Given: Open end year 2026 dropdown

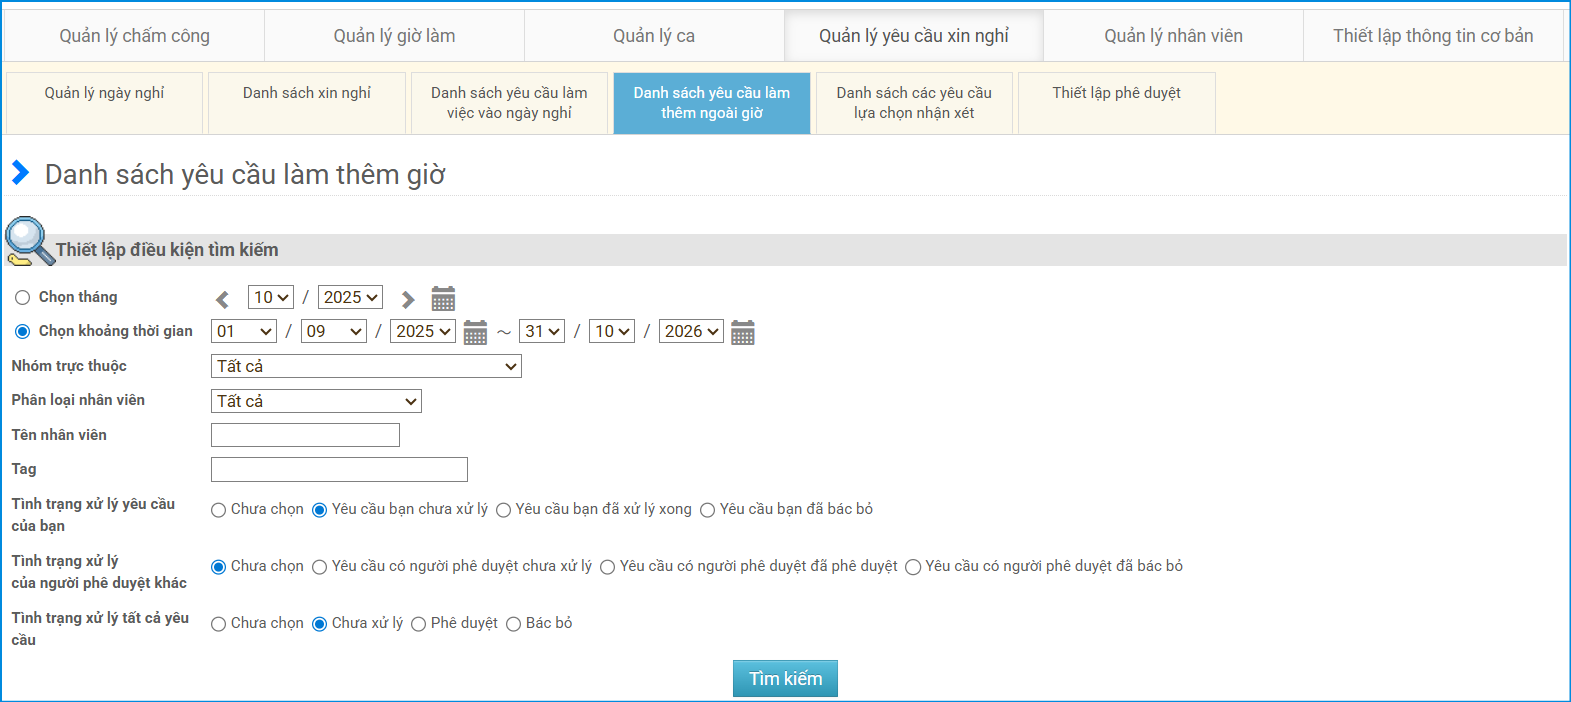Looking at the screenshot, I should click(x=691, y=332).
